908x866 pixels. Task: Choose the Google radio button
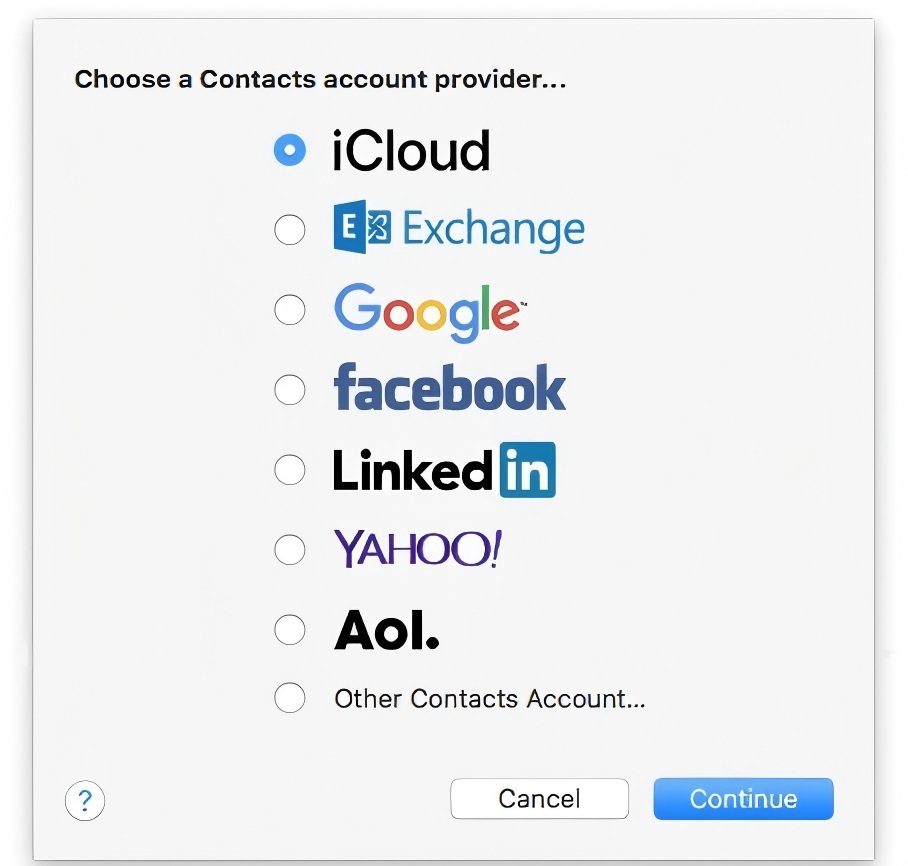pos(290,310)
